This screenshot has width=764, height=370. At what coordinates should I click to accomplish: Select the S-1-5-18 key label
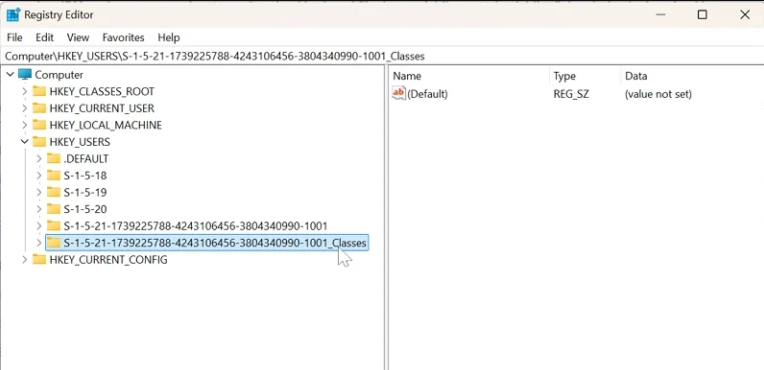pyautogui.click(x=85, y=175)
